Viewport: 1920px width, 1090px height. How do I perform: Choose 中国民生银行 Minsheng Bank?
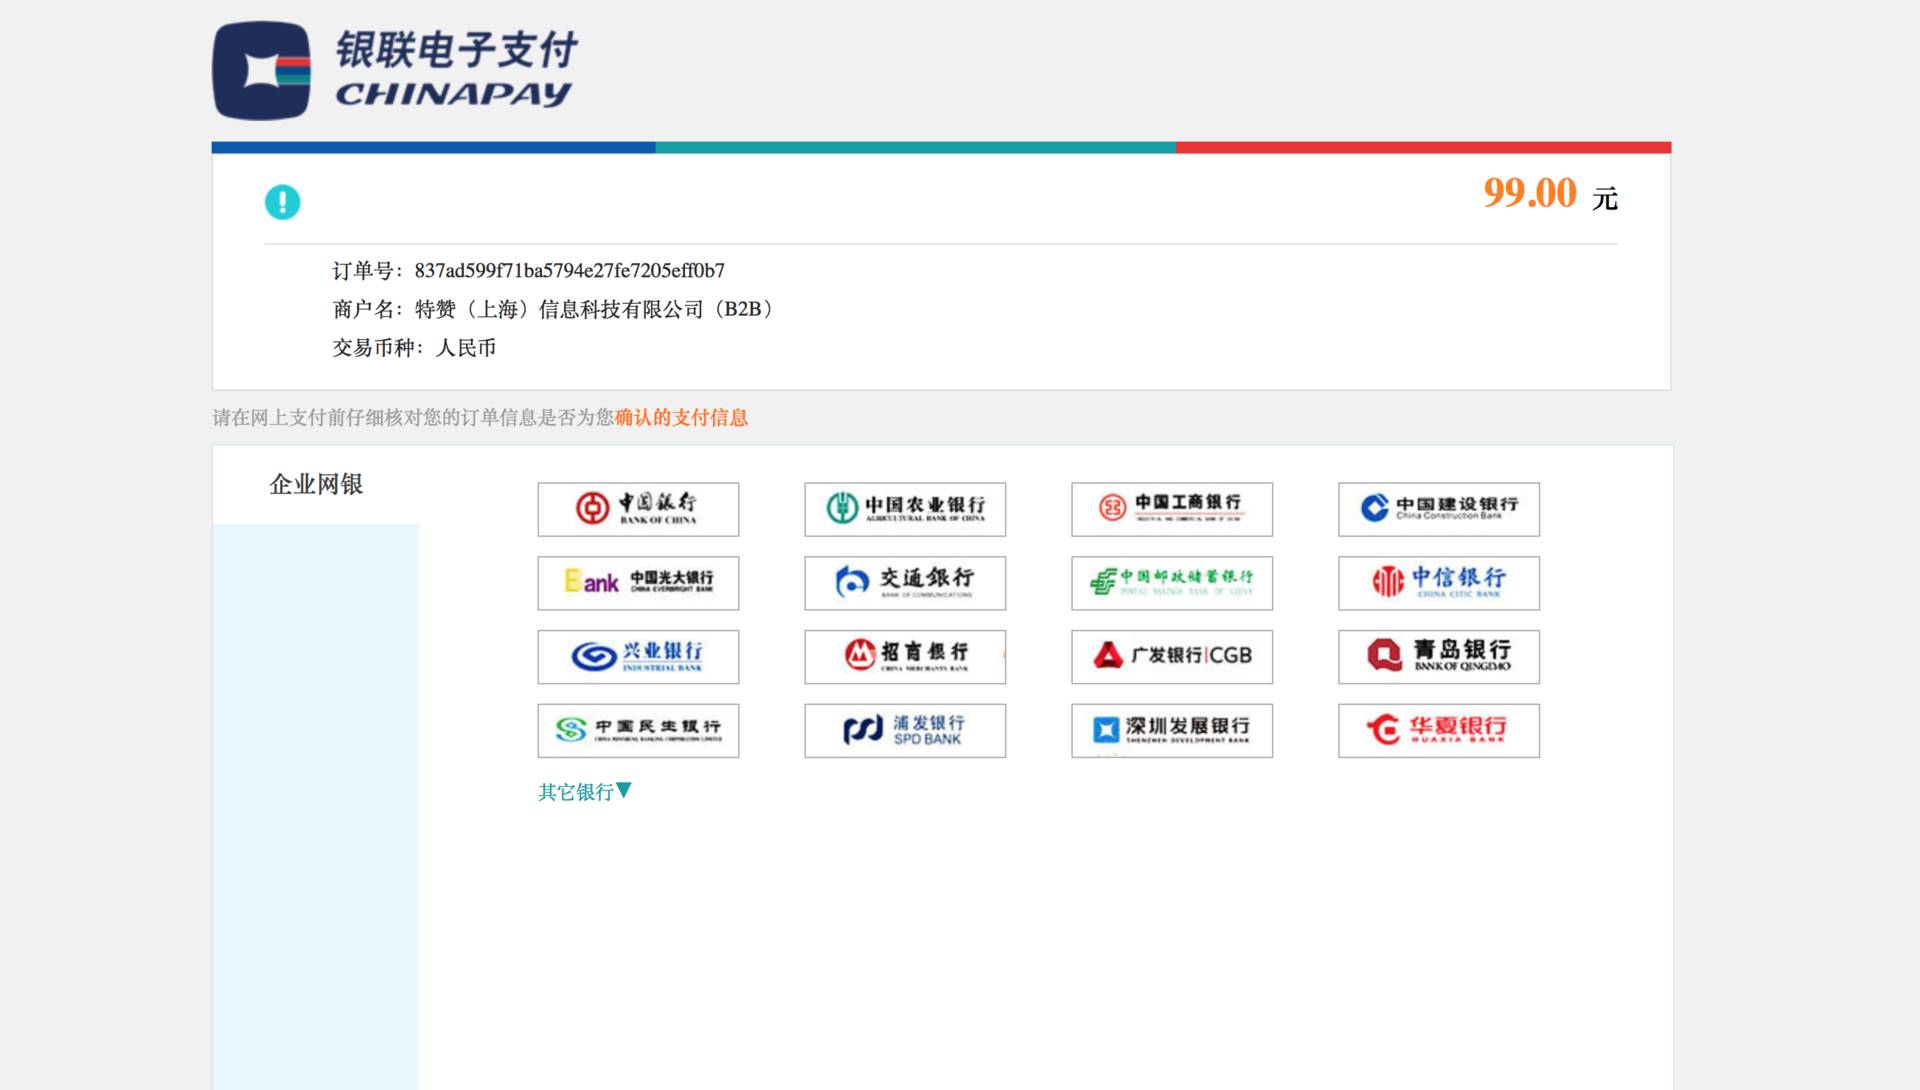tap(638, 731)
